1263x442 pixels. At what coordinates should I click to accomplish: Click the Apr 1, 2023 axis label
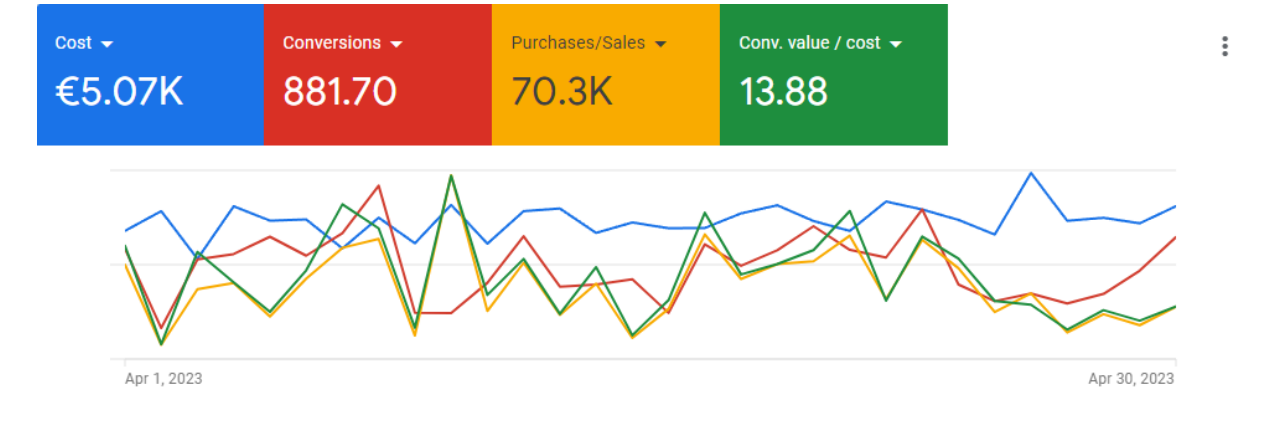point(163,379)
